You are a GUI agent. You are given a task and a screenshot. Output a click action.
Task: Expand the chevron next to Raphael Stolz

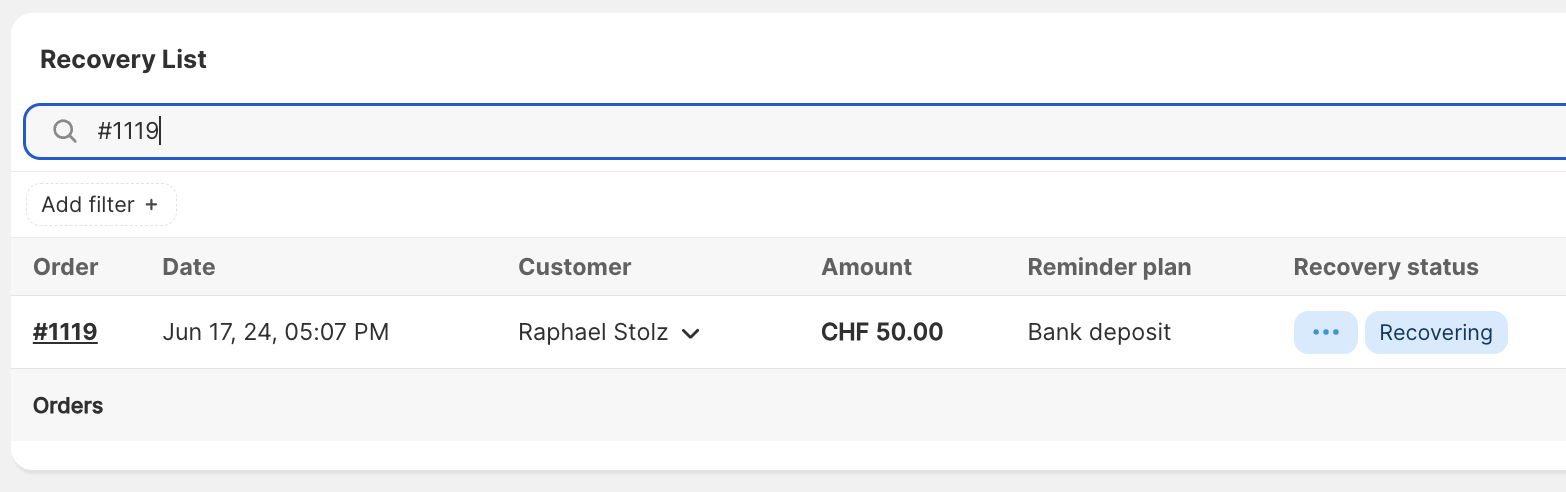coord(690,333)
